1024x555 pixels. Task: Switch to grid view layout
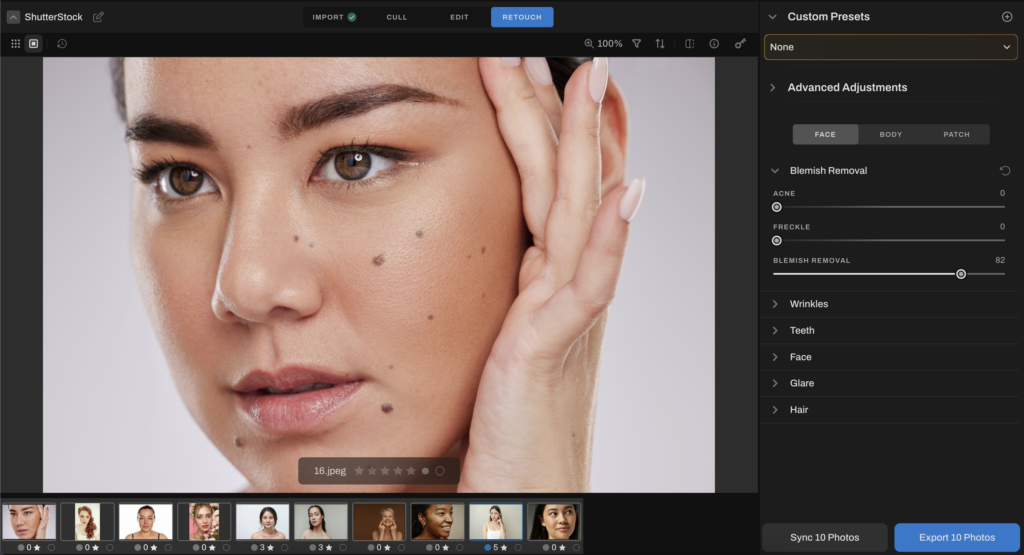(15, 44)
